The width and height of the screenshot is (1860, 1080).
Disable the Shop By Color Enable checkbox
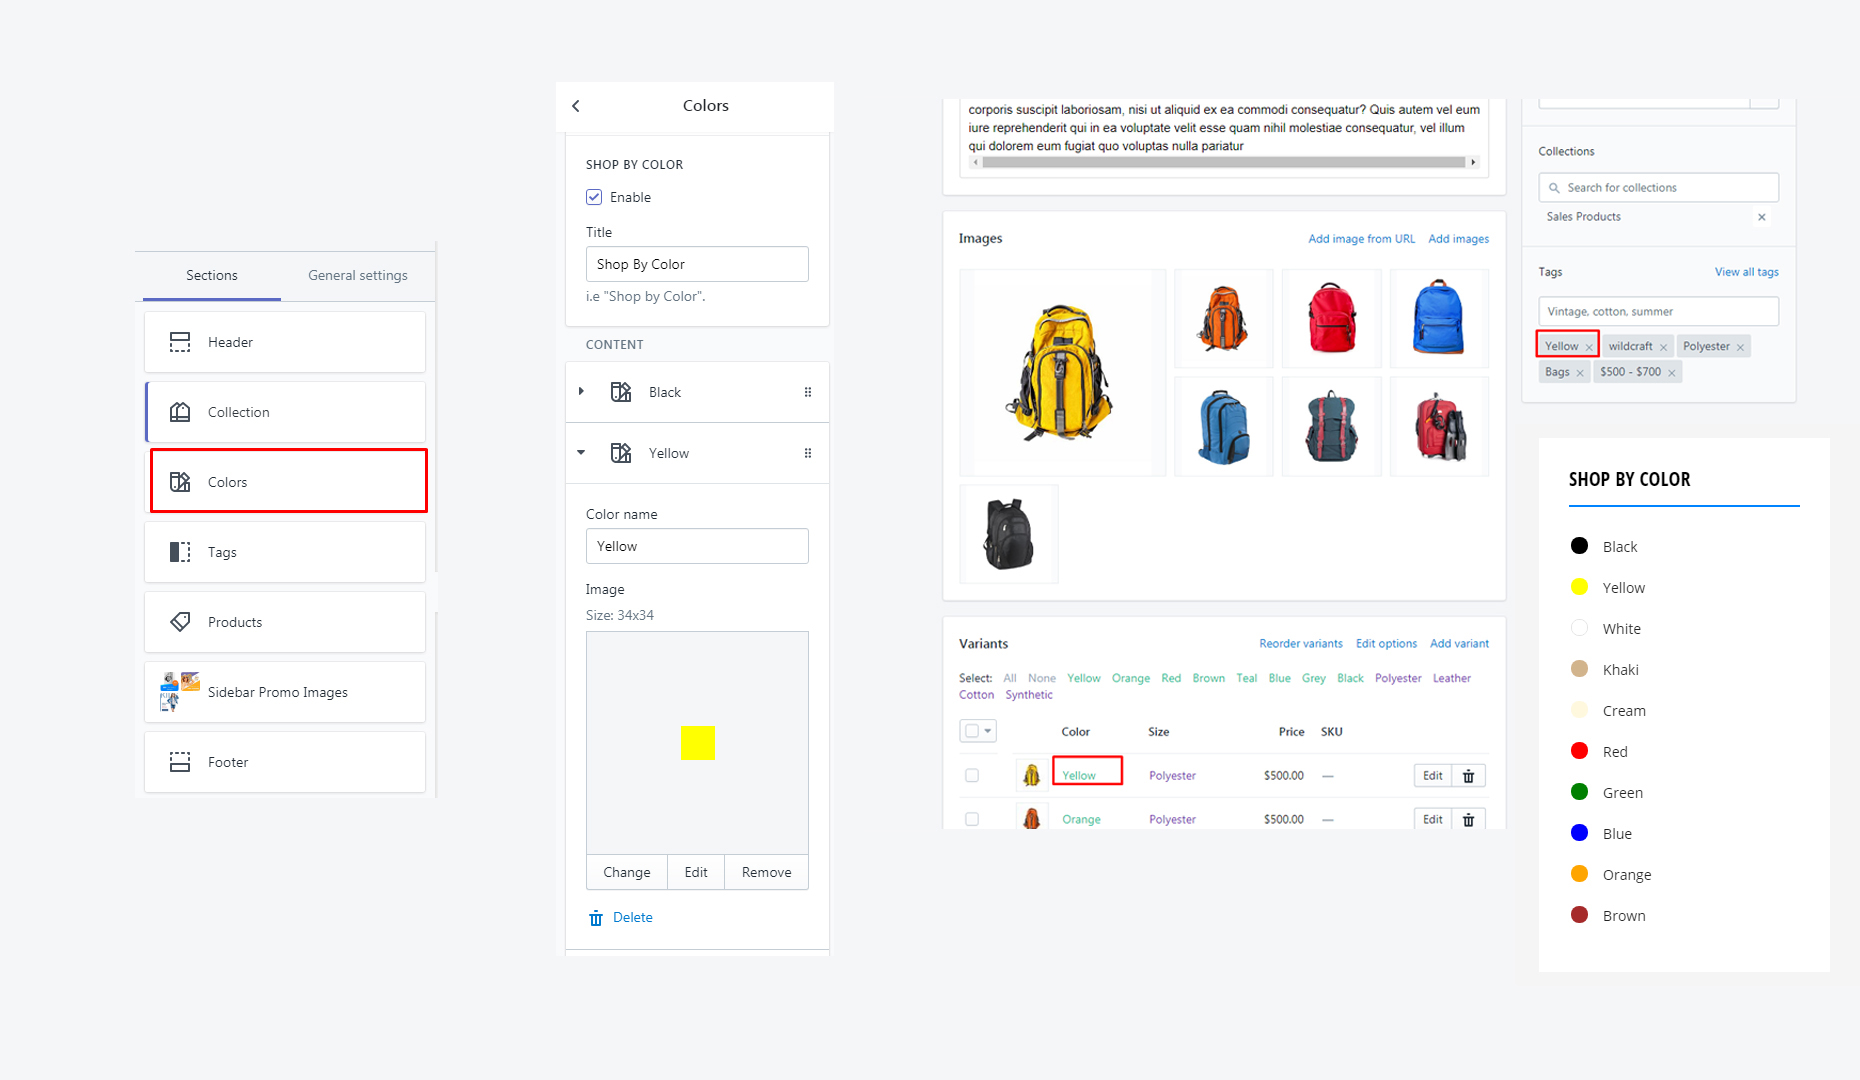pyautogui.click(x=594, y=196)
